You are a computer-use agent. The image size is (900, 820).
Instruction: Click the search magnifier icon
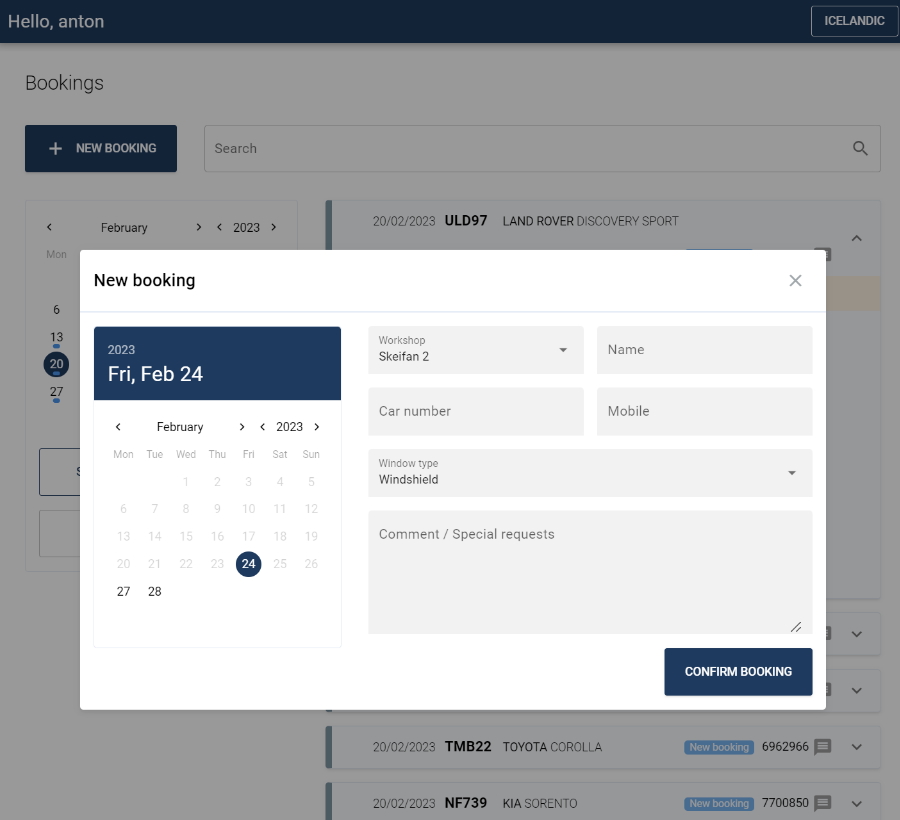(x=860, y=148)
